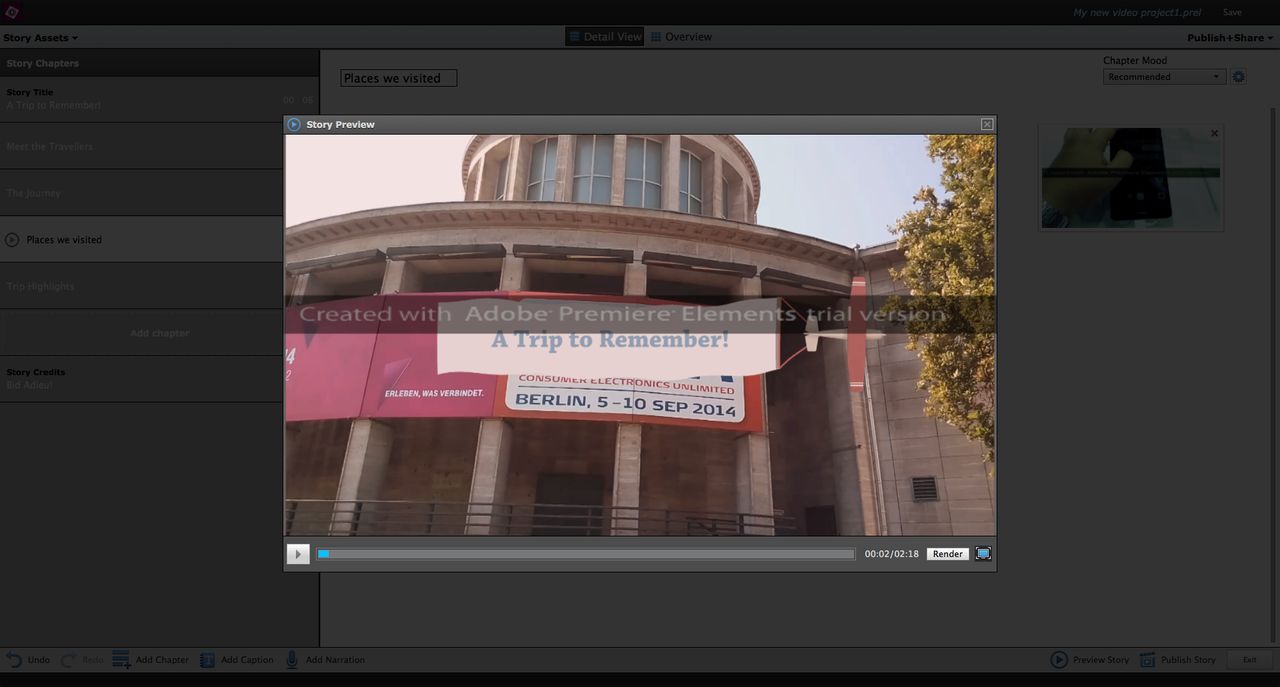Save the project
Image resolution: width=1280 pixels, height=687 pixels.
tap(1232, 13)
